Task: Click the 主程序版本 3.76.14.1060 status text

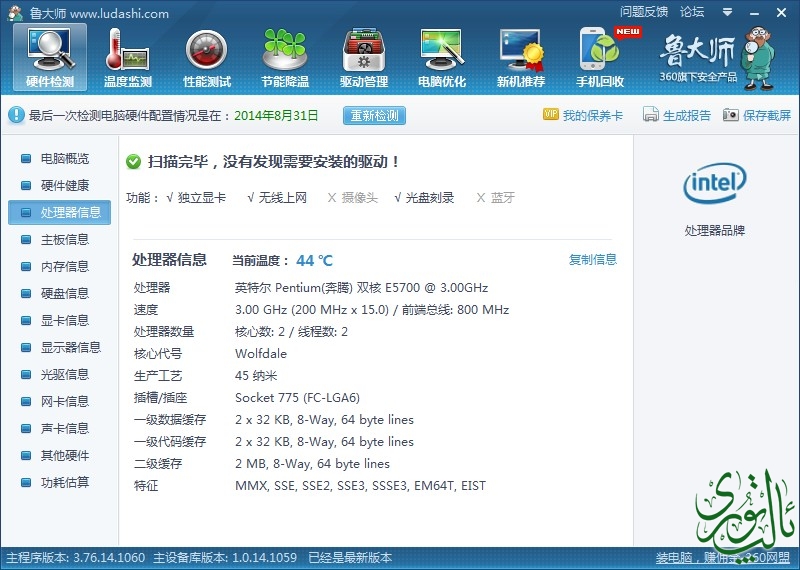Action: (76, 558)
